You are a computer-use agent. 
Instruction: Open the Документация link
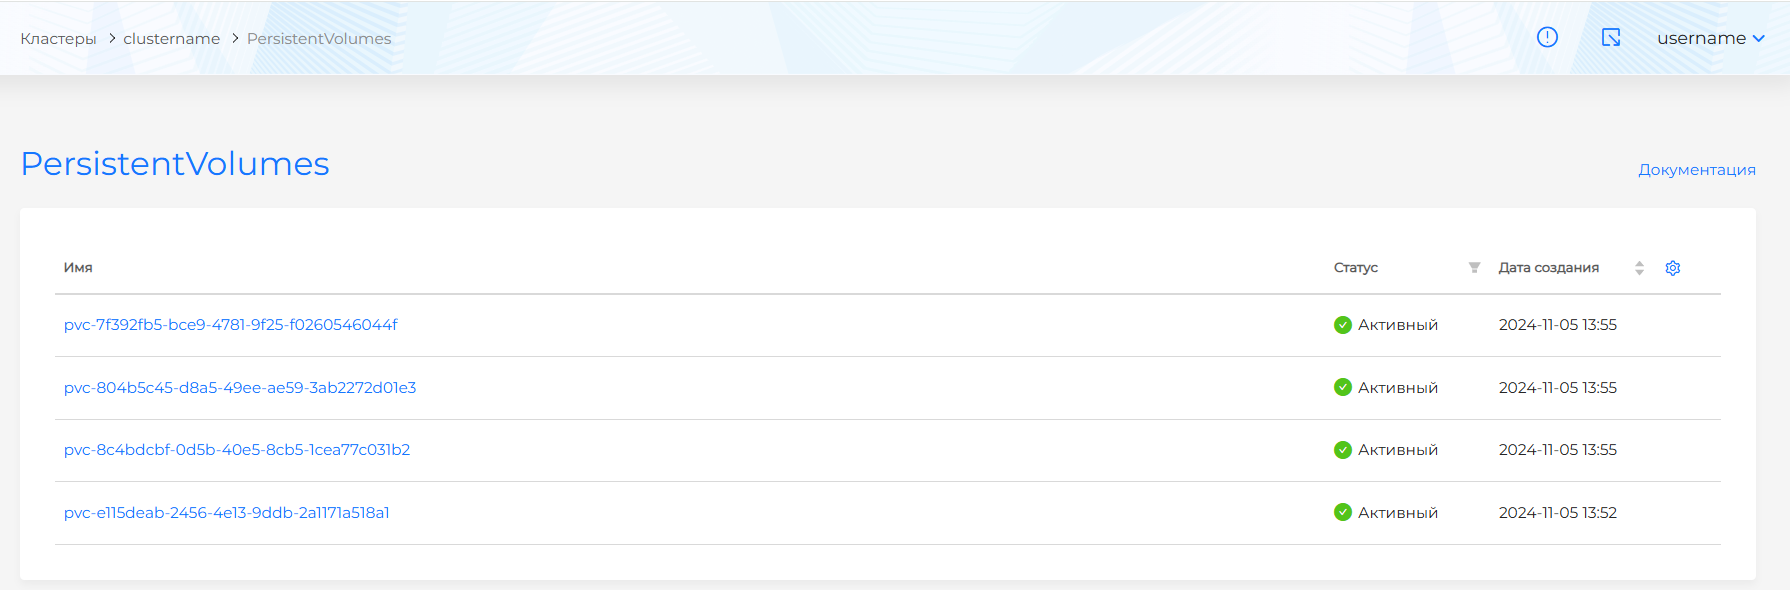coord(1696,170)
